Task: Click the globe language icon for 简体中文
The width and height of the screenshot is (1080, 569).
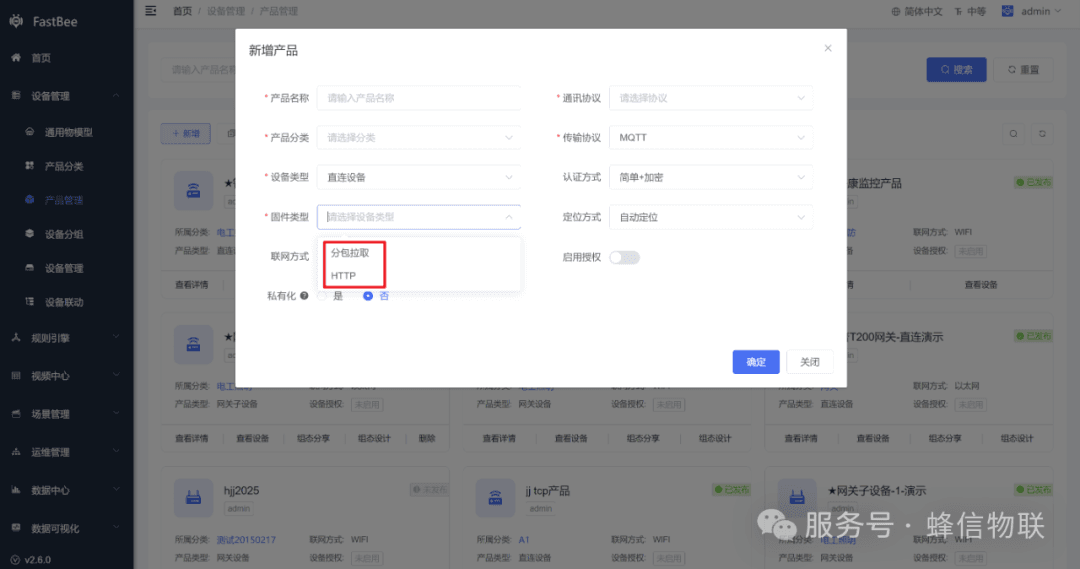Action: [895, 11]
